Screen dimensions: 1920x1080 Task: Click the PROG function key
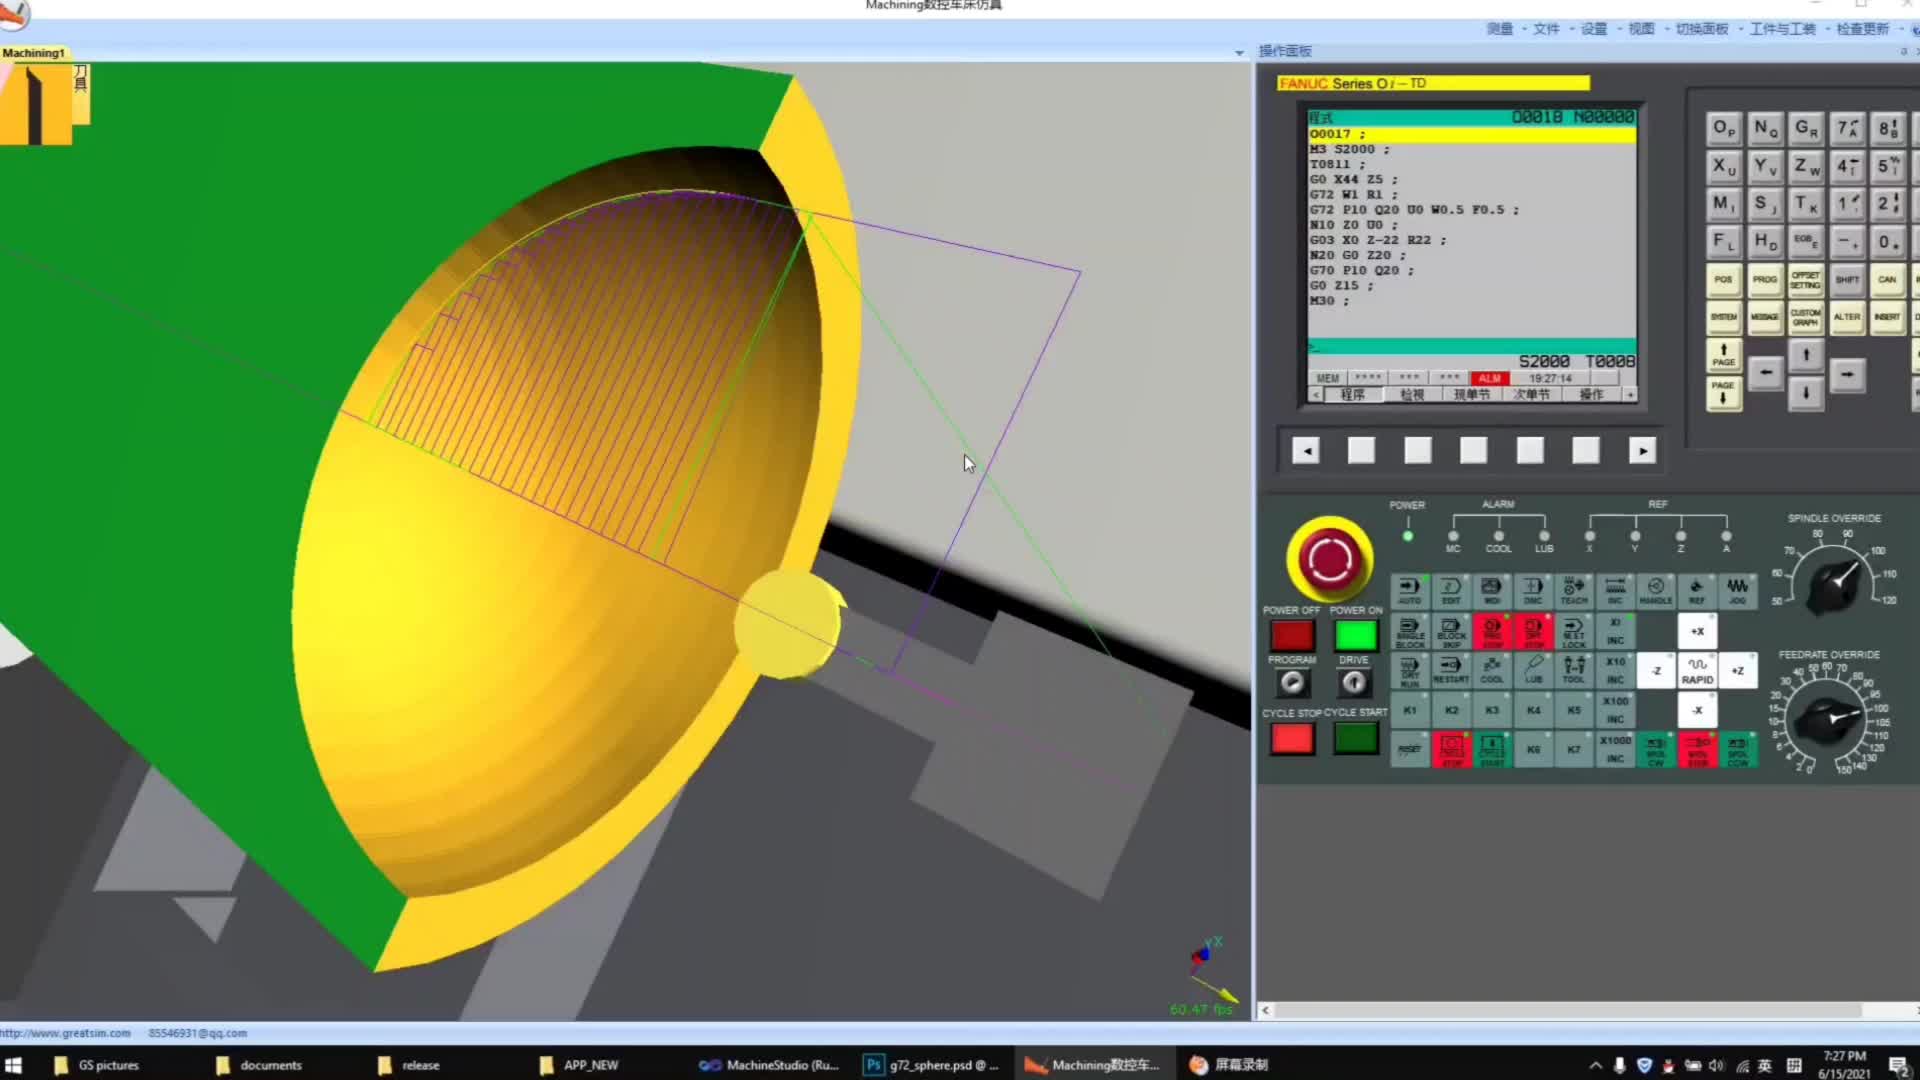click(1764, 280)
